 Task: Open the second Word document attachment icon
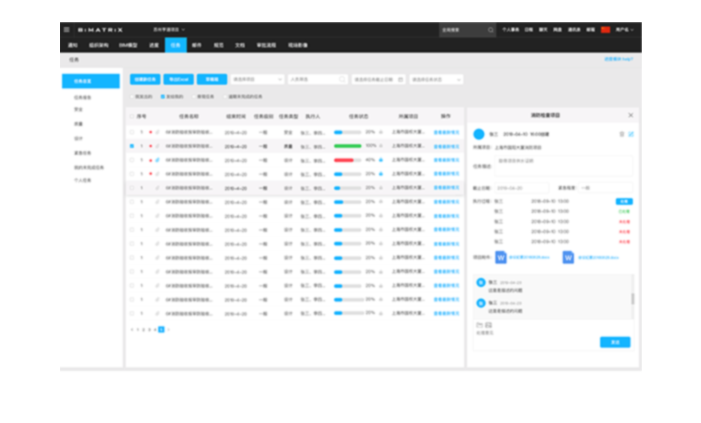pyautogui.click(x=568, y=258)
